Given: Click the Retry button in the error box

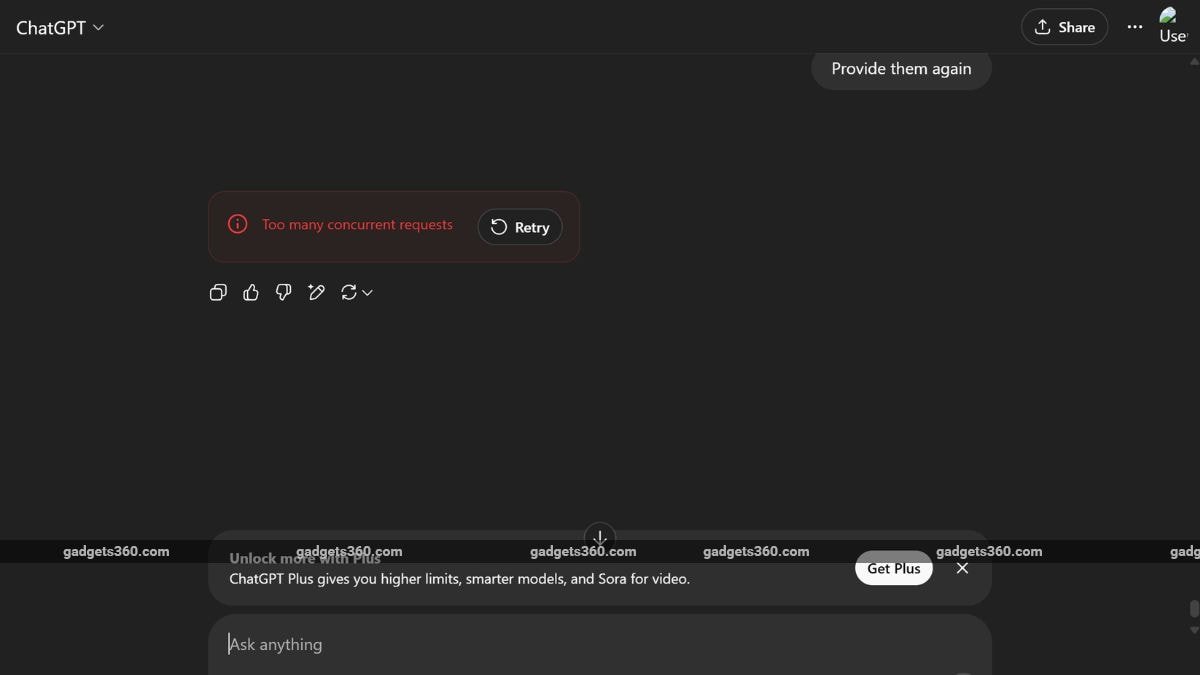Looking at the screenshot, I should [x=520, y=227].
